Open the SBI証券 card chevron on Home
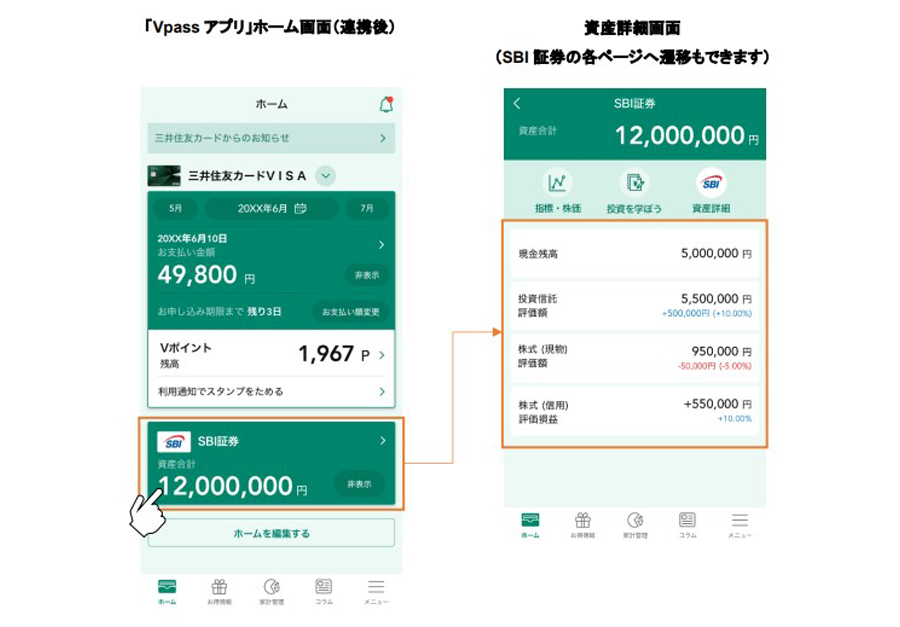The width and height of the screenshot is (900, 627). (x=383, y=440)
